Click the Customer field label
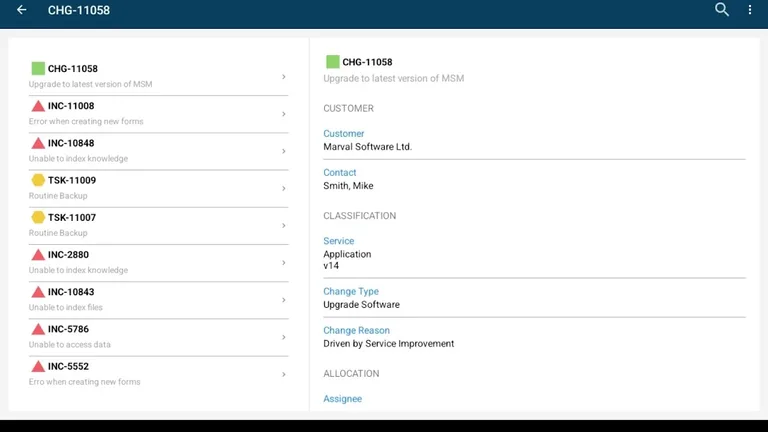 click(x=344, y=134)
